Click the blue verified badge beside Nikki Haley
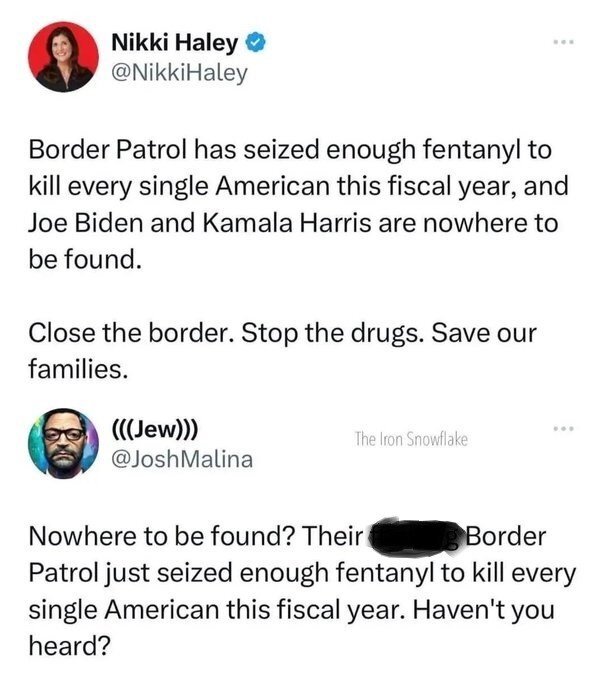The image size is (605, 680). 256,42
